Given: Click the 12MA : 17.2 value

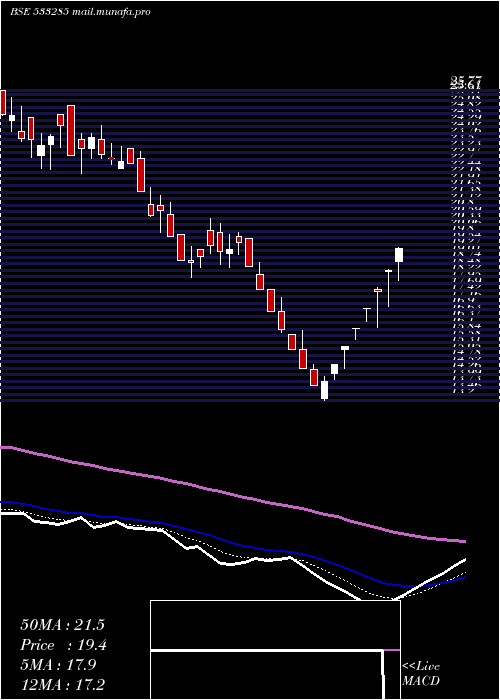Looking at the screenshot, I should (x=65, y=684).
